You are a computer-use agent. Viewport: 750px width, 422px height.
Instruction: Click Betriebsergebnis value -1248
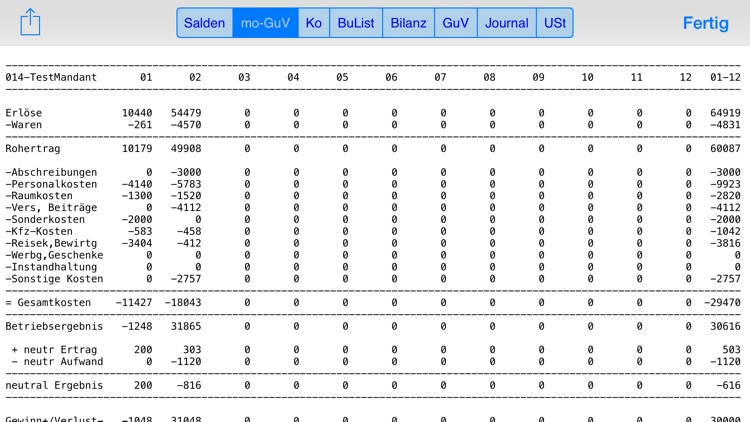(137, 326)
